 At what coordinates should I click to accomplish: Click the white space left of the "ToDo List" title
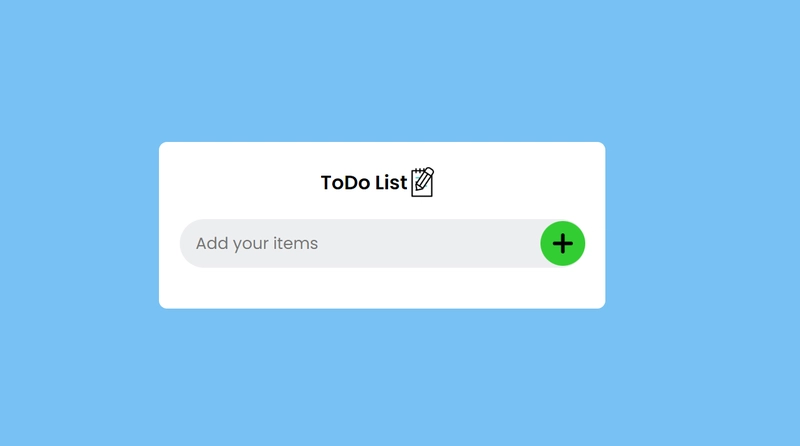[x=240, y=183]
